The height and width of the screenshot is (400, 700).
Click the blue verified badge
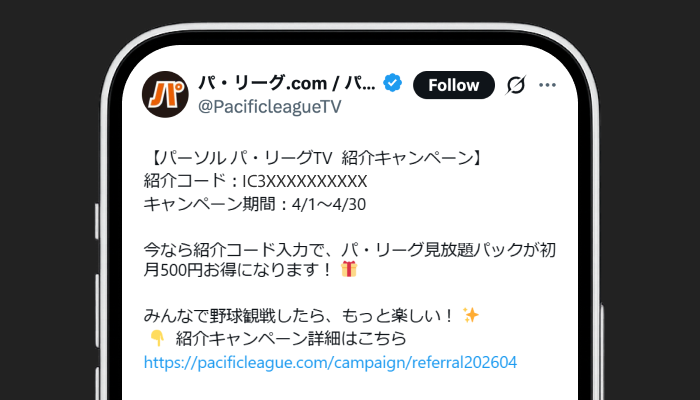[x=392, y=83]
